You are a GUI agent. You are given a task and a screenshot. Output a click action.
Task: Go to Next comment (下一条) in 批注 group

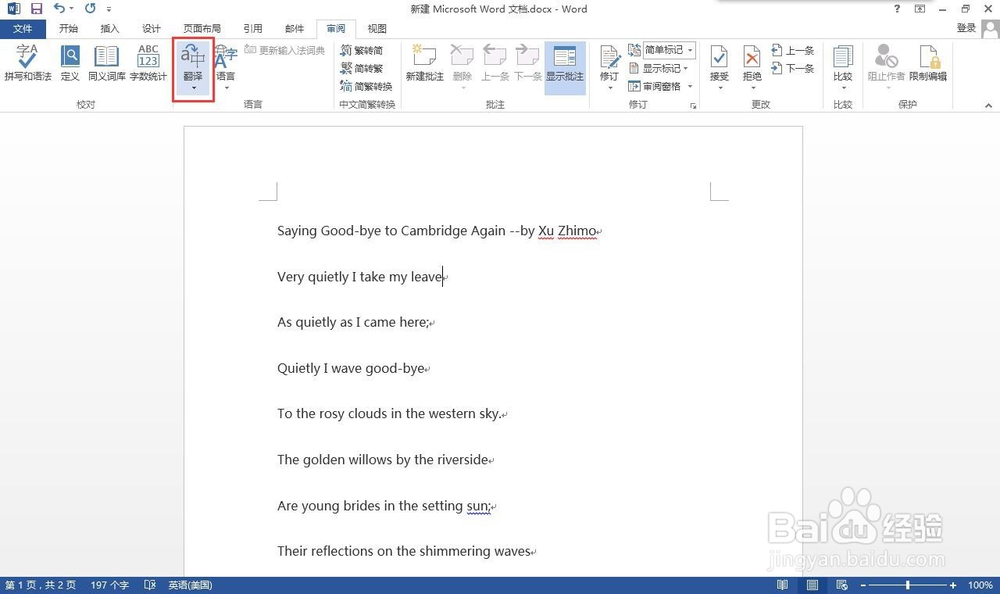tap(528, 63)
